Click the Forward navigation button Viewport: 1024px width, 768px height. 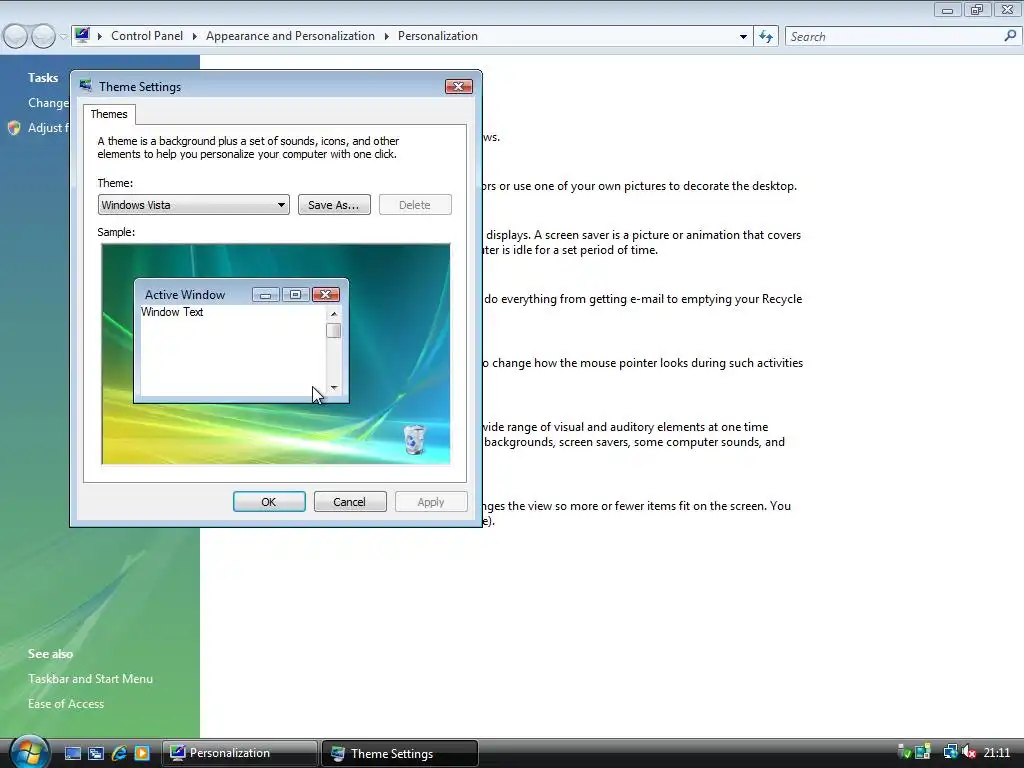click(43, 37)
